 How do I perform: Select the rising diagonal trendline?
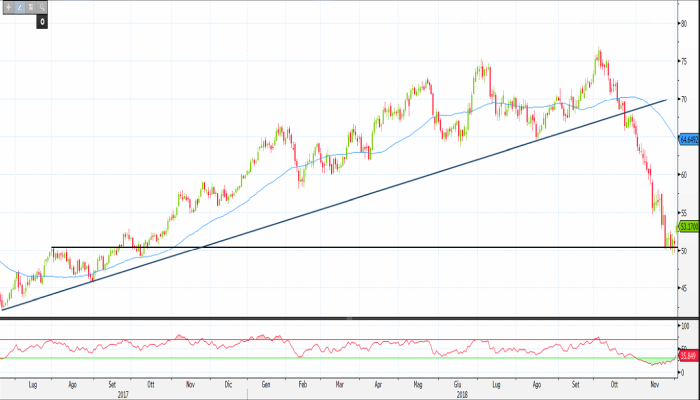click(x=300, y=214)
